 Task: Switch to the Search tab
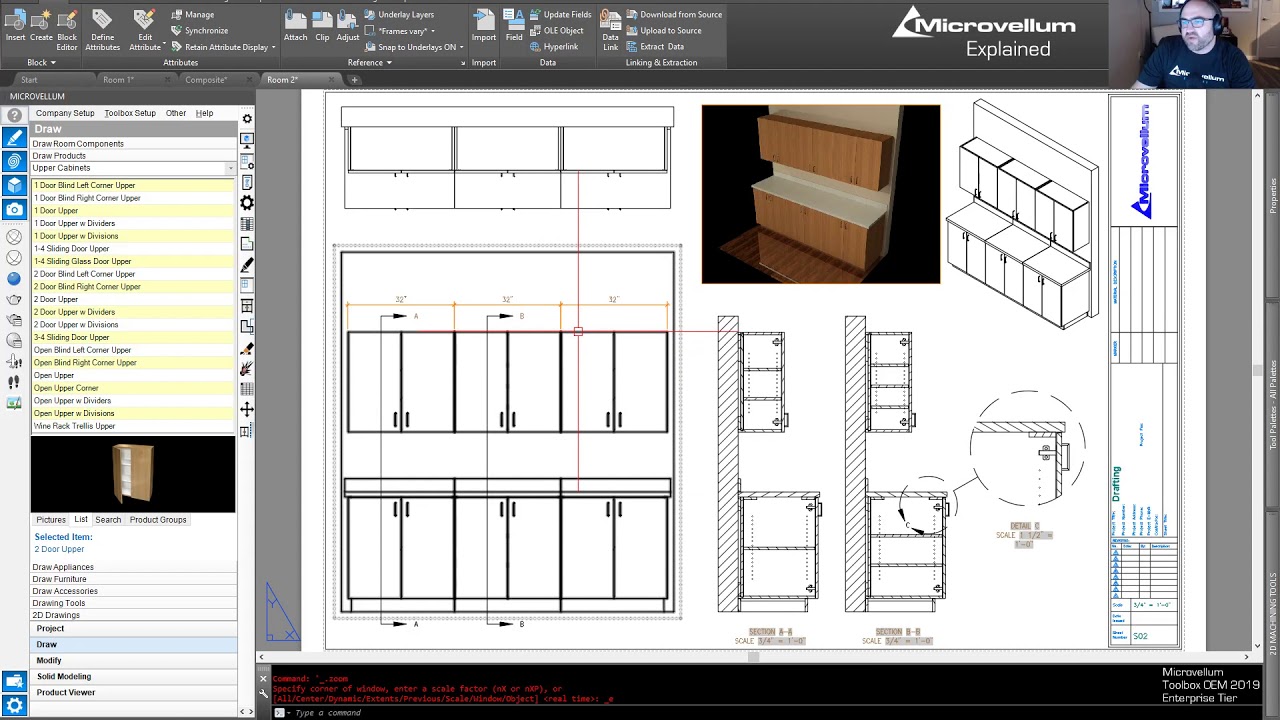[108, 520]
